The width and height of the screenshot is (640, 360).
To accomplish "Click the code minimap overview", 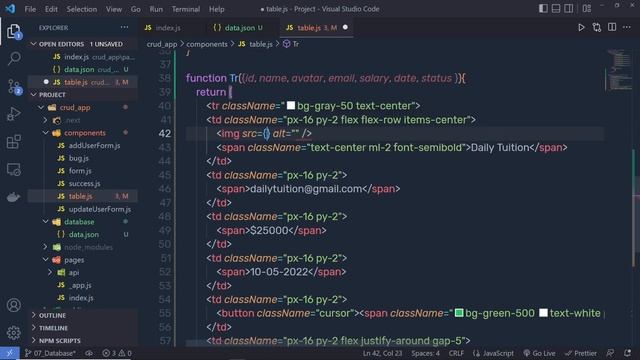I will [x=620, y=69].
